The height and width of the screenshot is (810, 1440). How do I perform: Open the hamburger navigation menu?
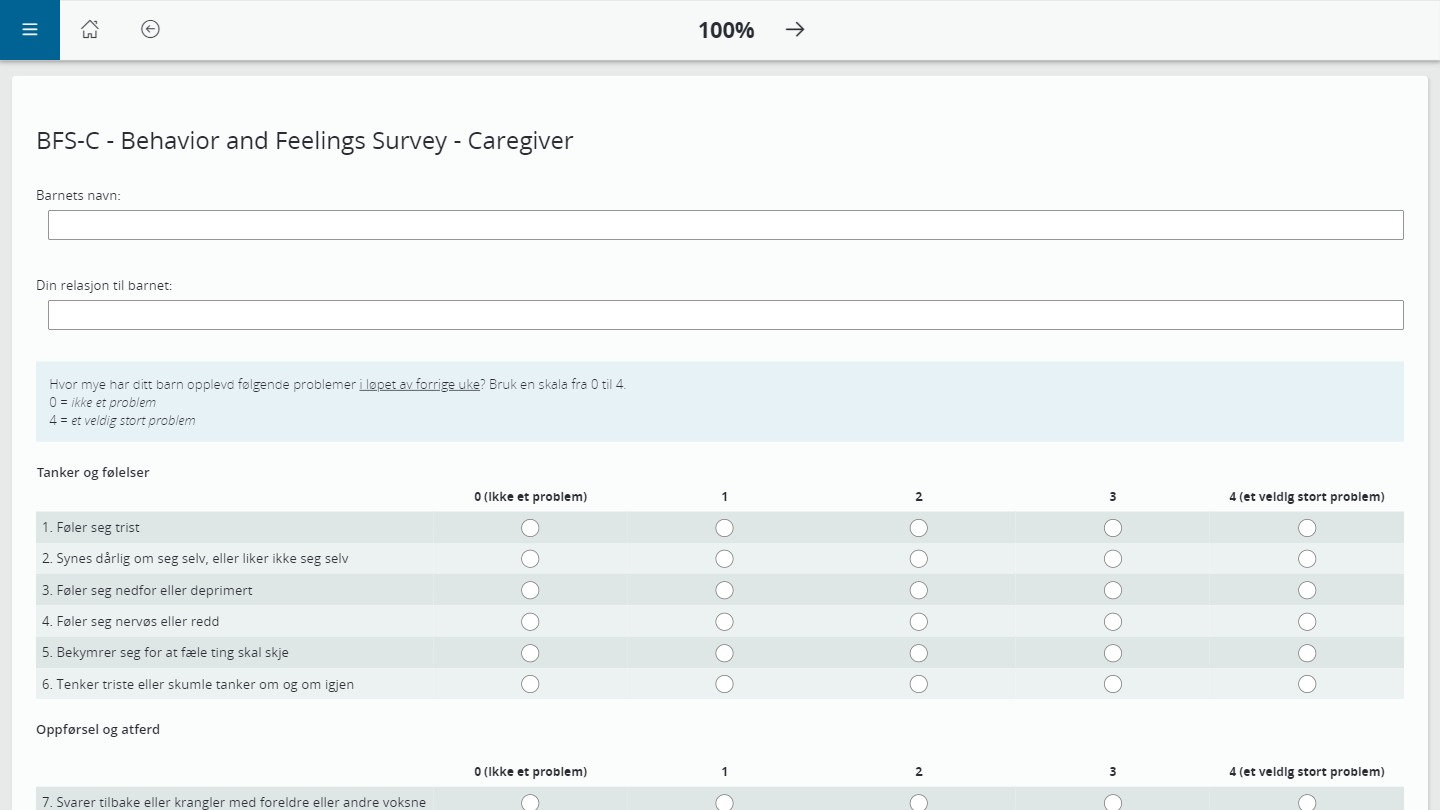click(29, 29)
